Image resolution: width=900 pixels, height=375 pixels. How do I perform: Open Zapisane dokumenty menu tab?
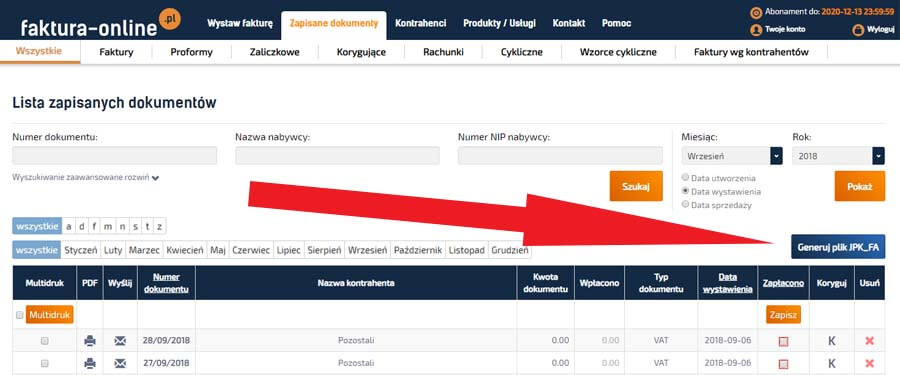coord(333,24)
